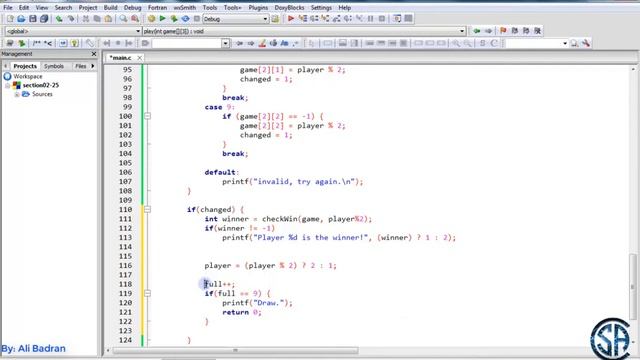Open the play(int game[][3]) function dropdown
The image size is (640, 360).
pyautogui.click(x=462, y=31)
